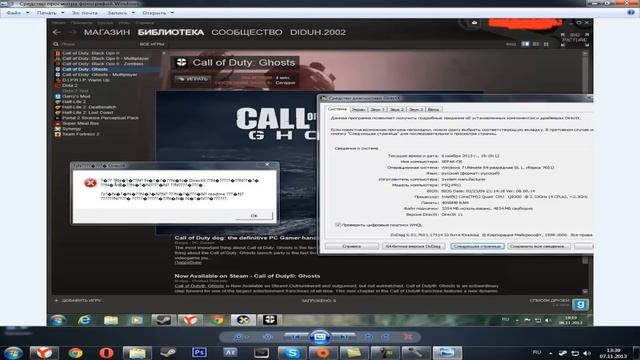
Task: Toggle the WHQL digital signatures checkbox
Action: point(338,225)
